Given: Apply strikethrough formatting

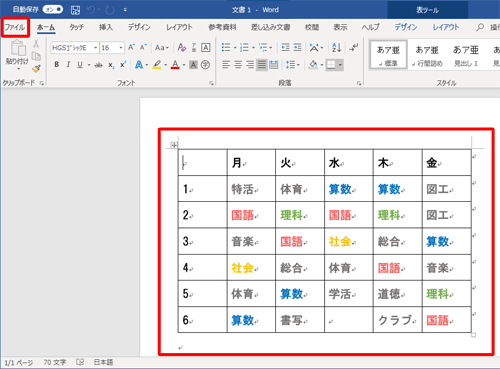Looking at the screenshot, I should [x=98, y=65].
